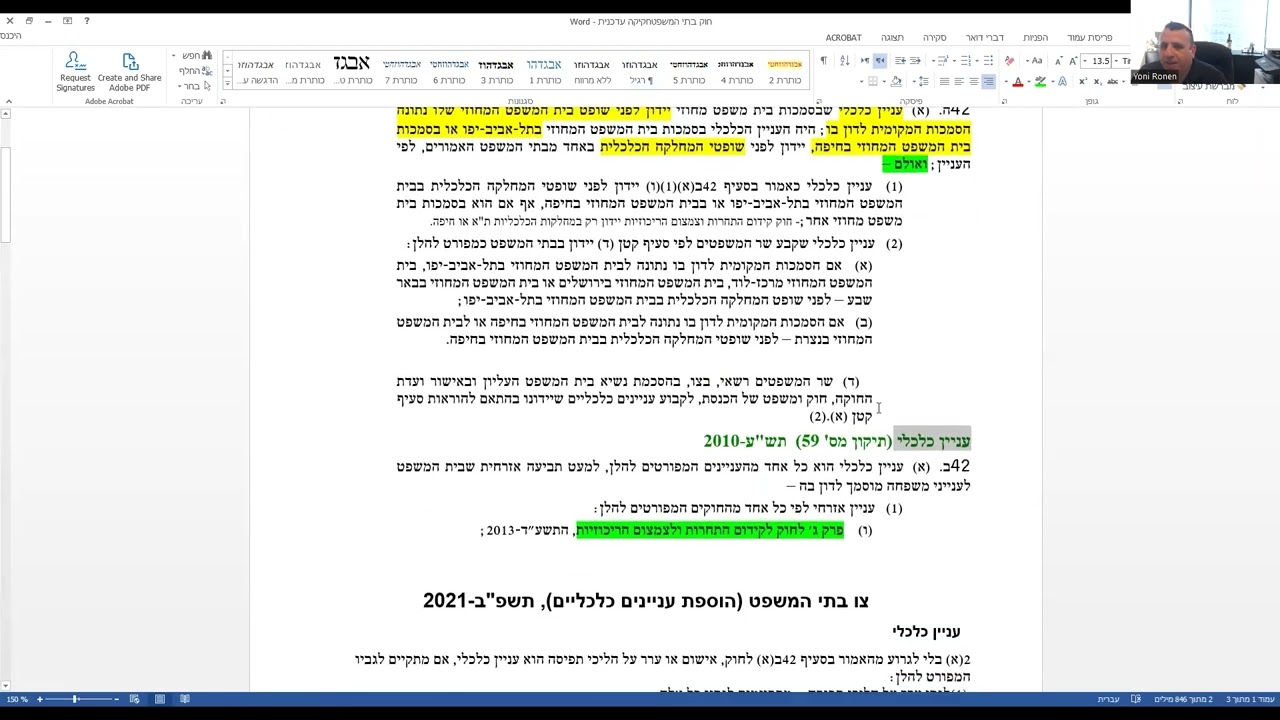Image resolution: width=1280 pixels, height=720 pixels.
Task: Click the Sort icon in paragraph group
Action: 845,61
